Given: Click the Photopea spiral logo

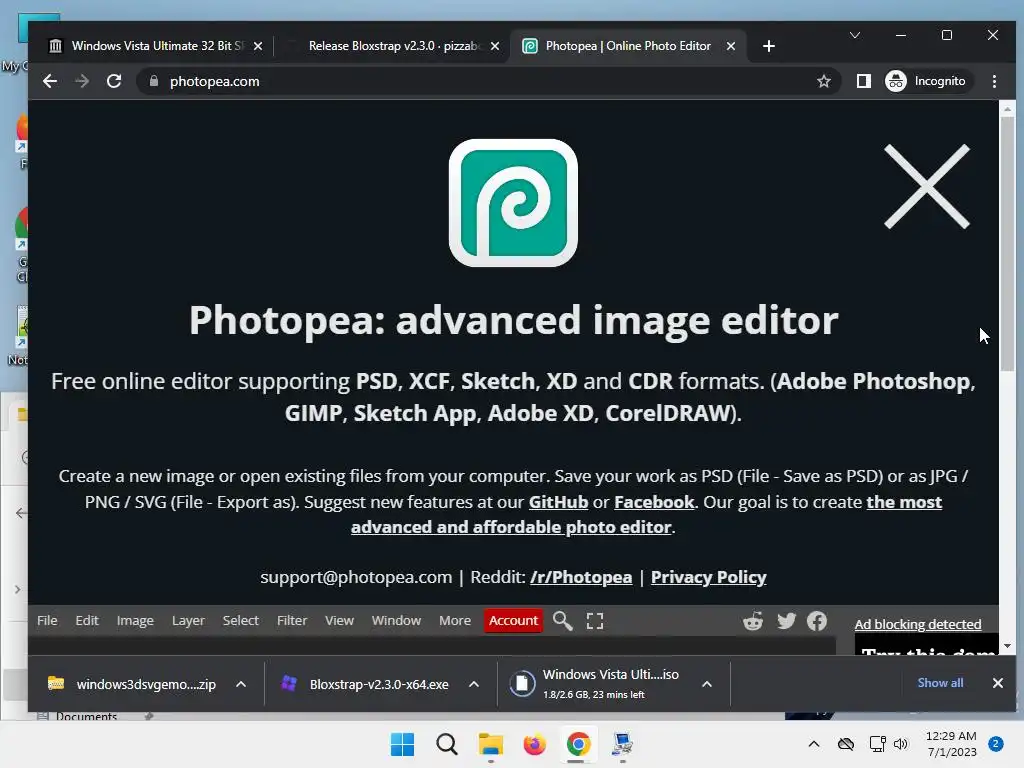Looking at the screenshot, I should click(x=513, y=203).
